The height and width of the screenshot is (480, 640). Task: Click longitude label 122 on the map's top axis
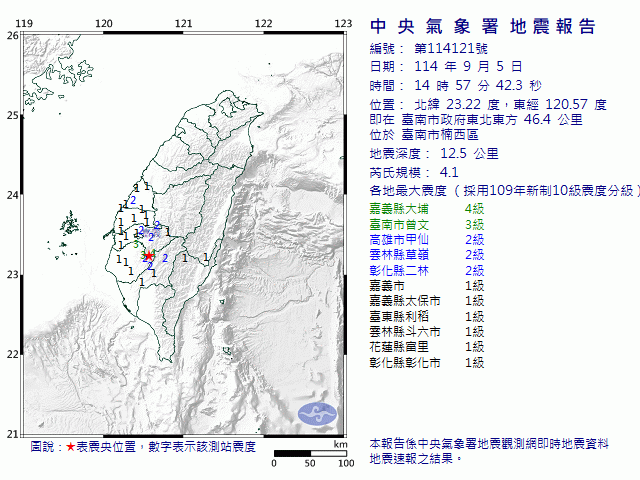point(263,24)
